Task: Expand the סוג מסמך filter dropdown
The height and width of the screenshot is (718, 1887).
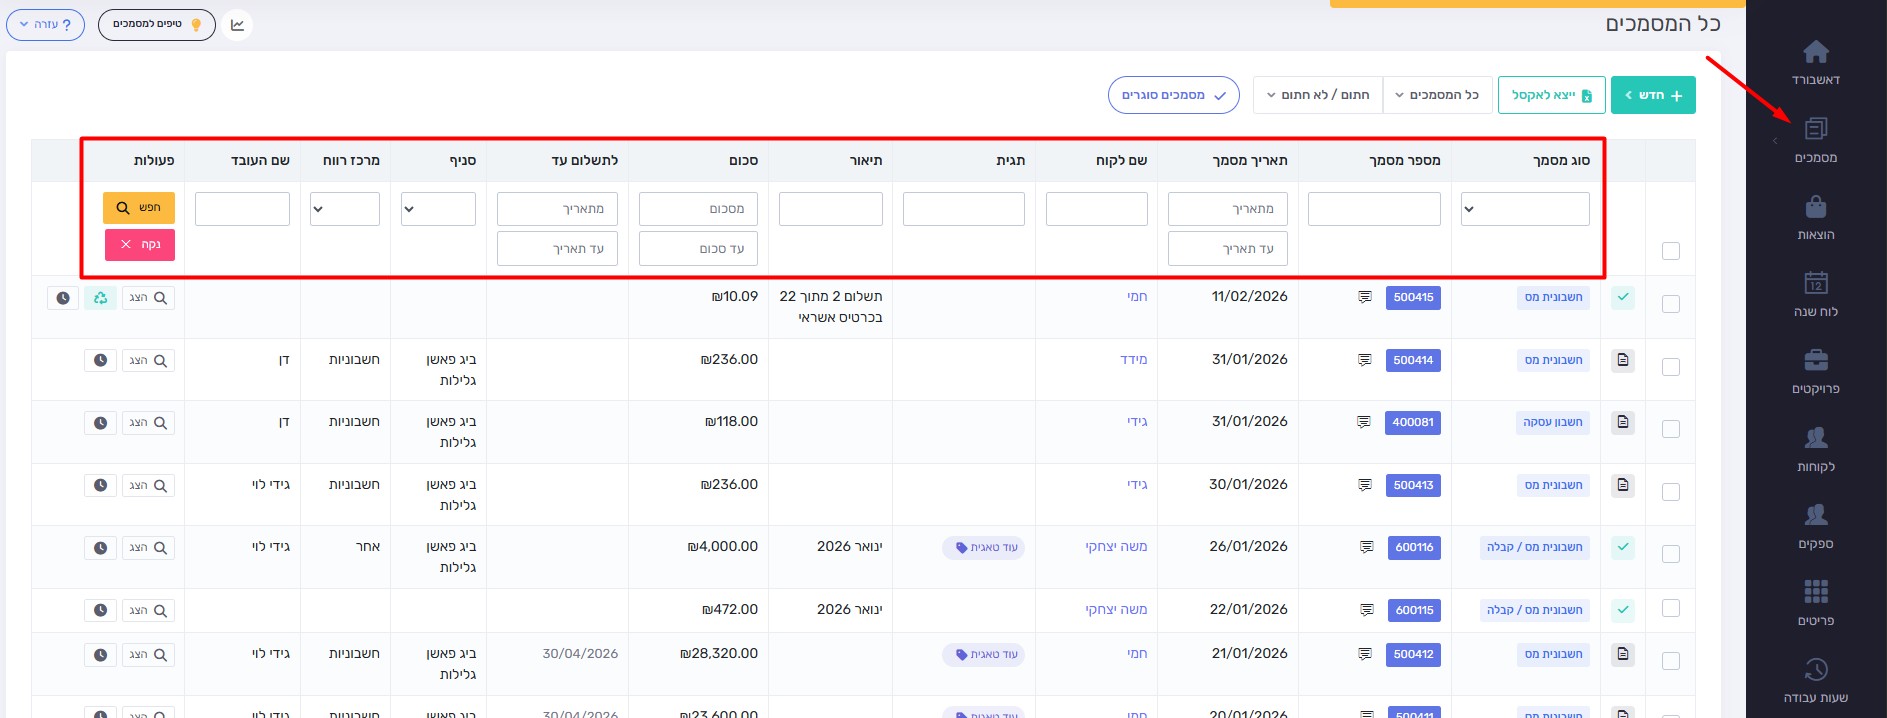Action: [x=1524, y=209]
